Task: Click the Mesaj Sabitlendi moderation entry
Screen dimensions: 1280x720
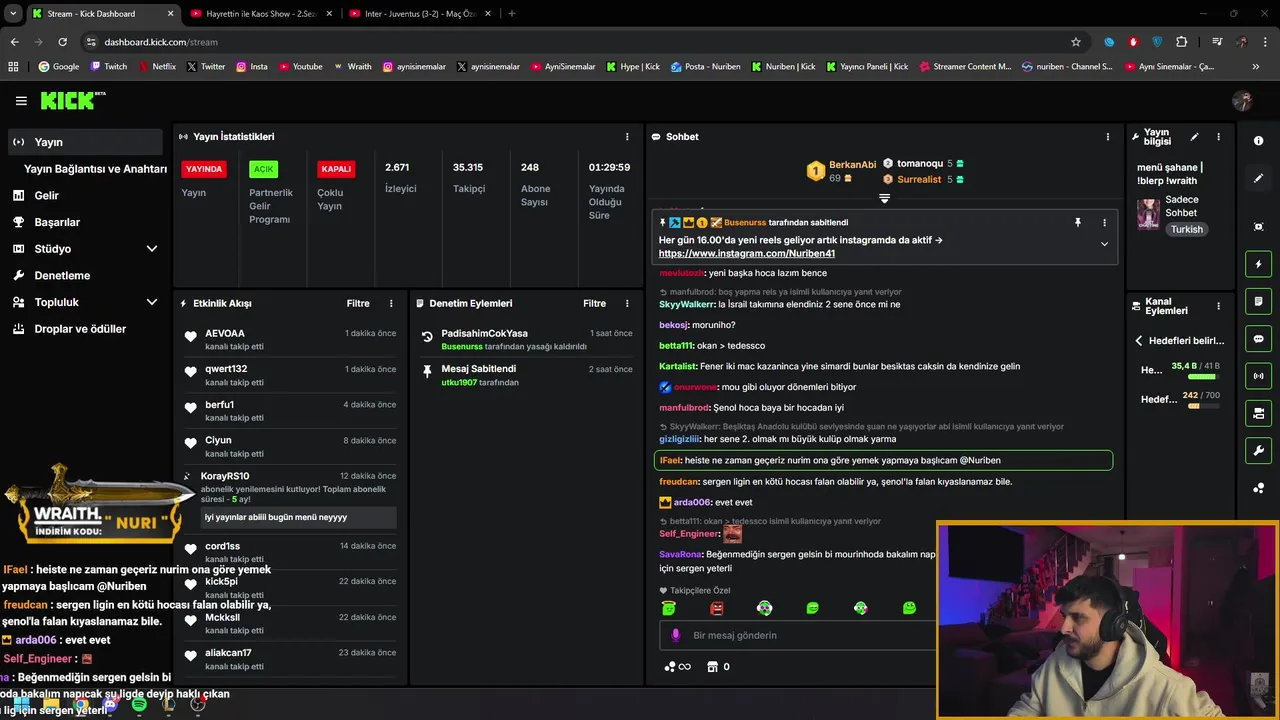Action: click(x=527, y=375)
